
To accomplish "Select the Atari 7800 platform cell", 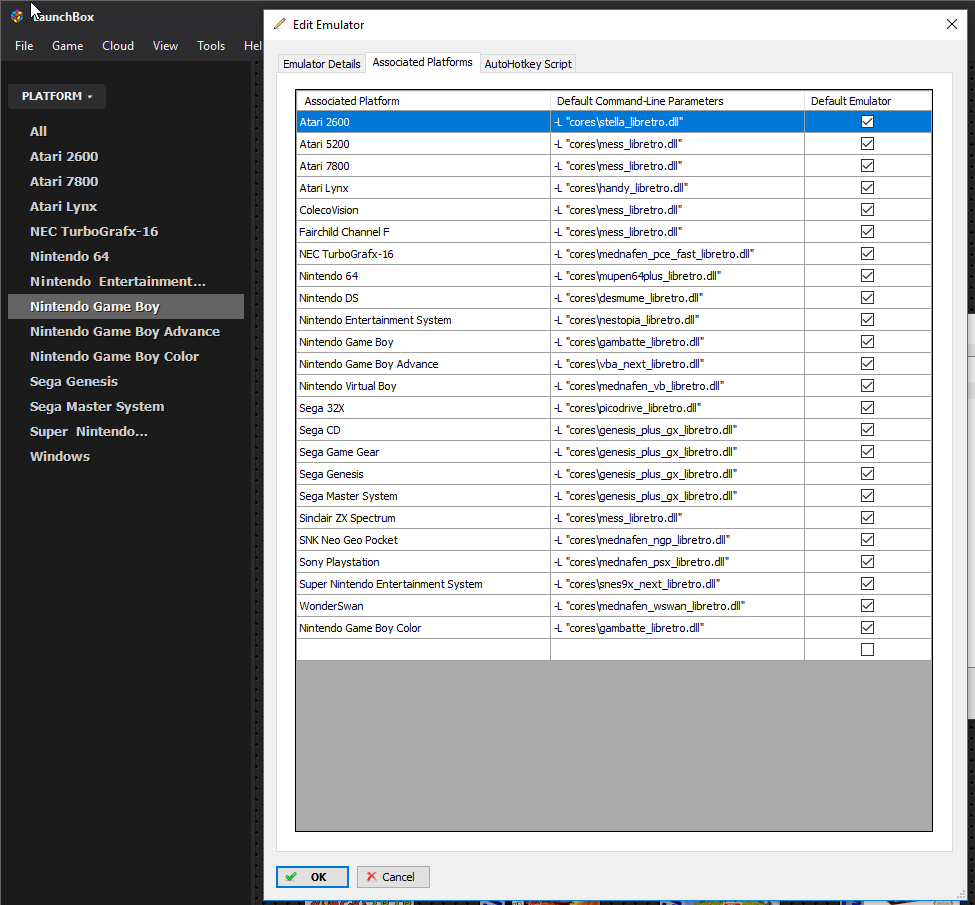I will [x=423, y=166].
